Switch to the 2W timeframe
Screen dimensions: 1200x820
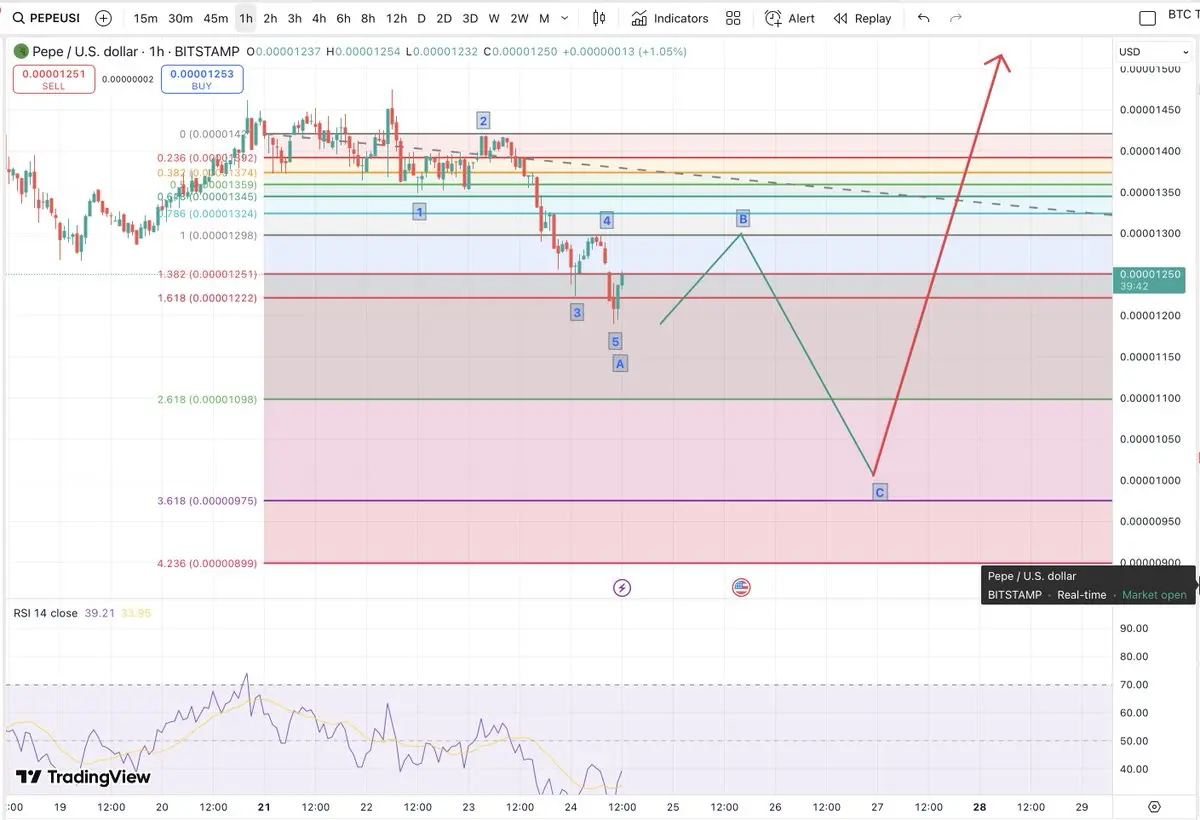click(519, 18)
